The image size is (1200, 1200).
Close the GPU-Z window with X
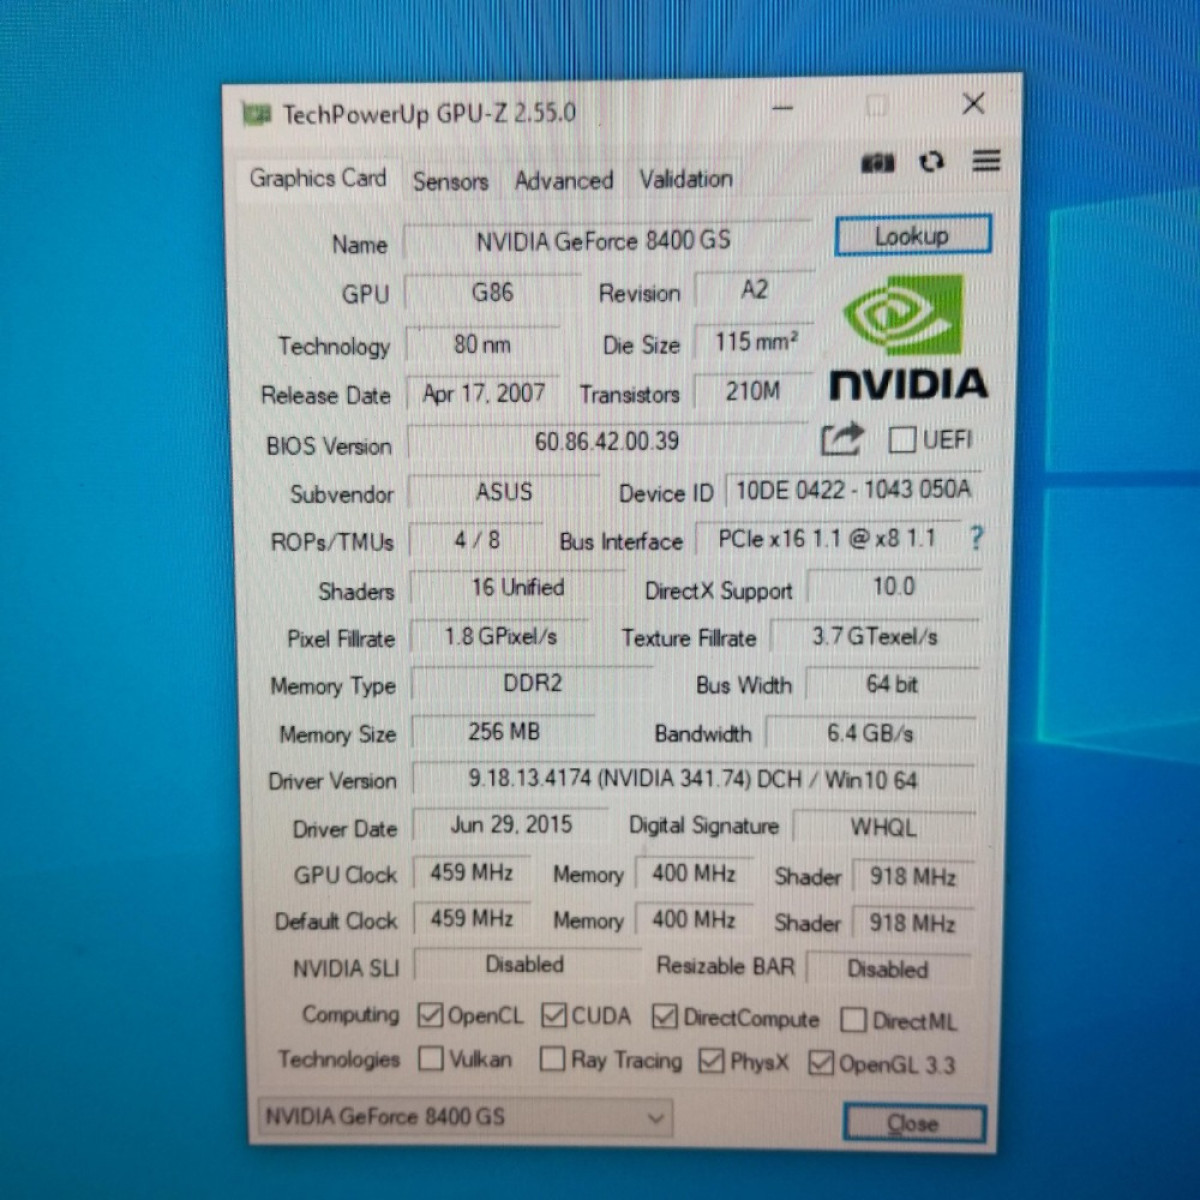tap(973, 103)
